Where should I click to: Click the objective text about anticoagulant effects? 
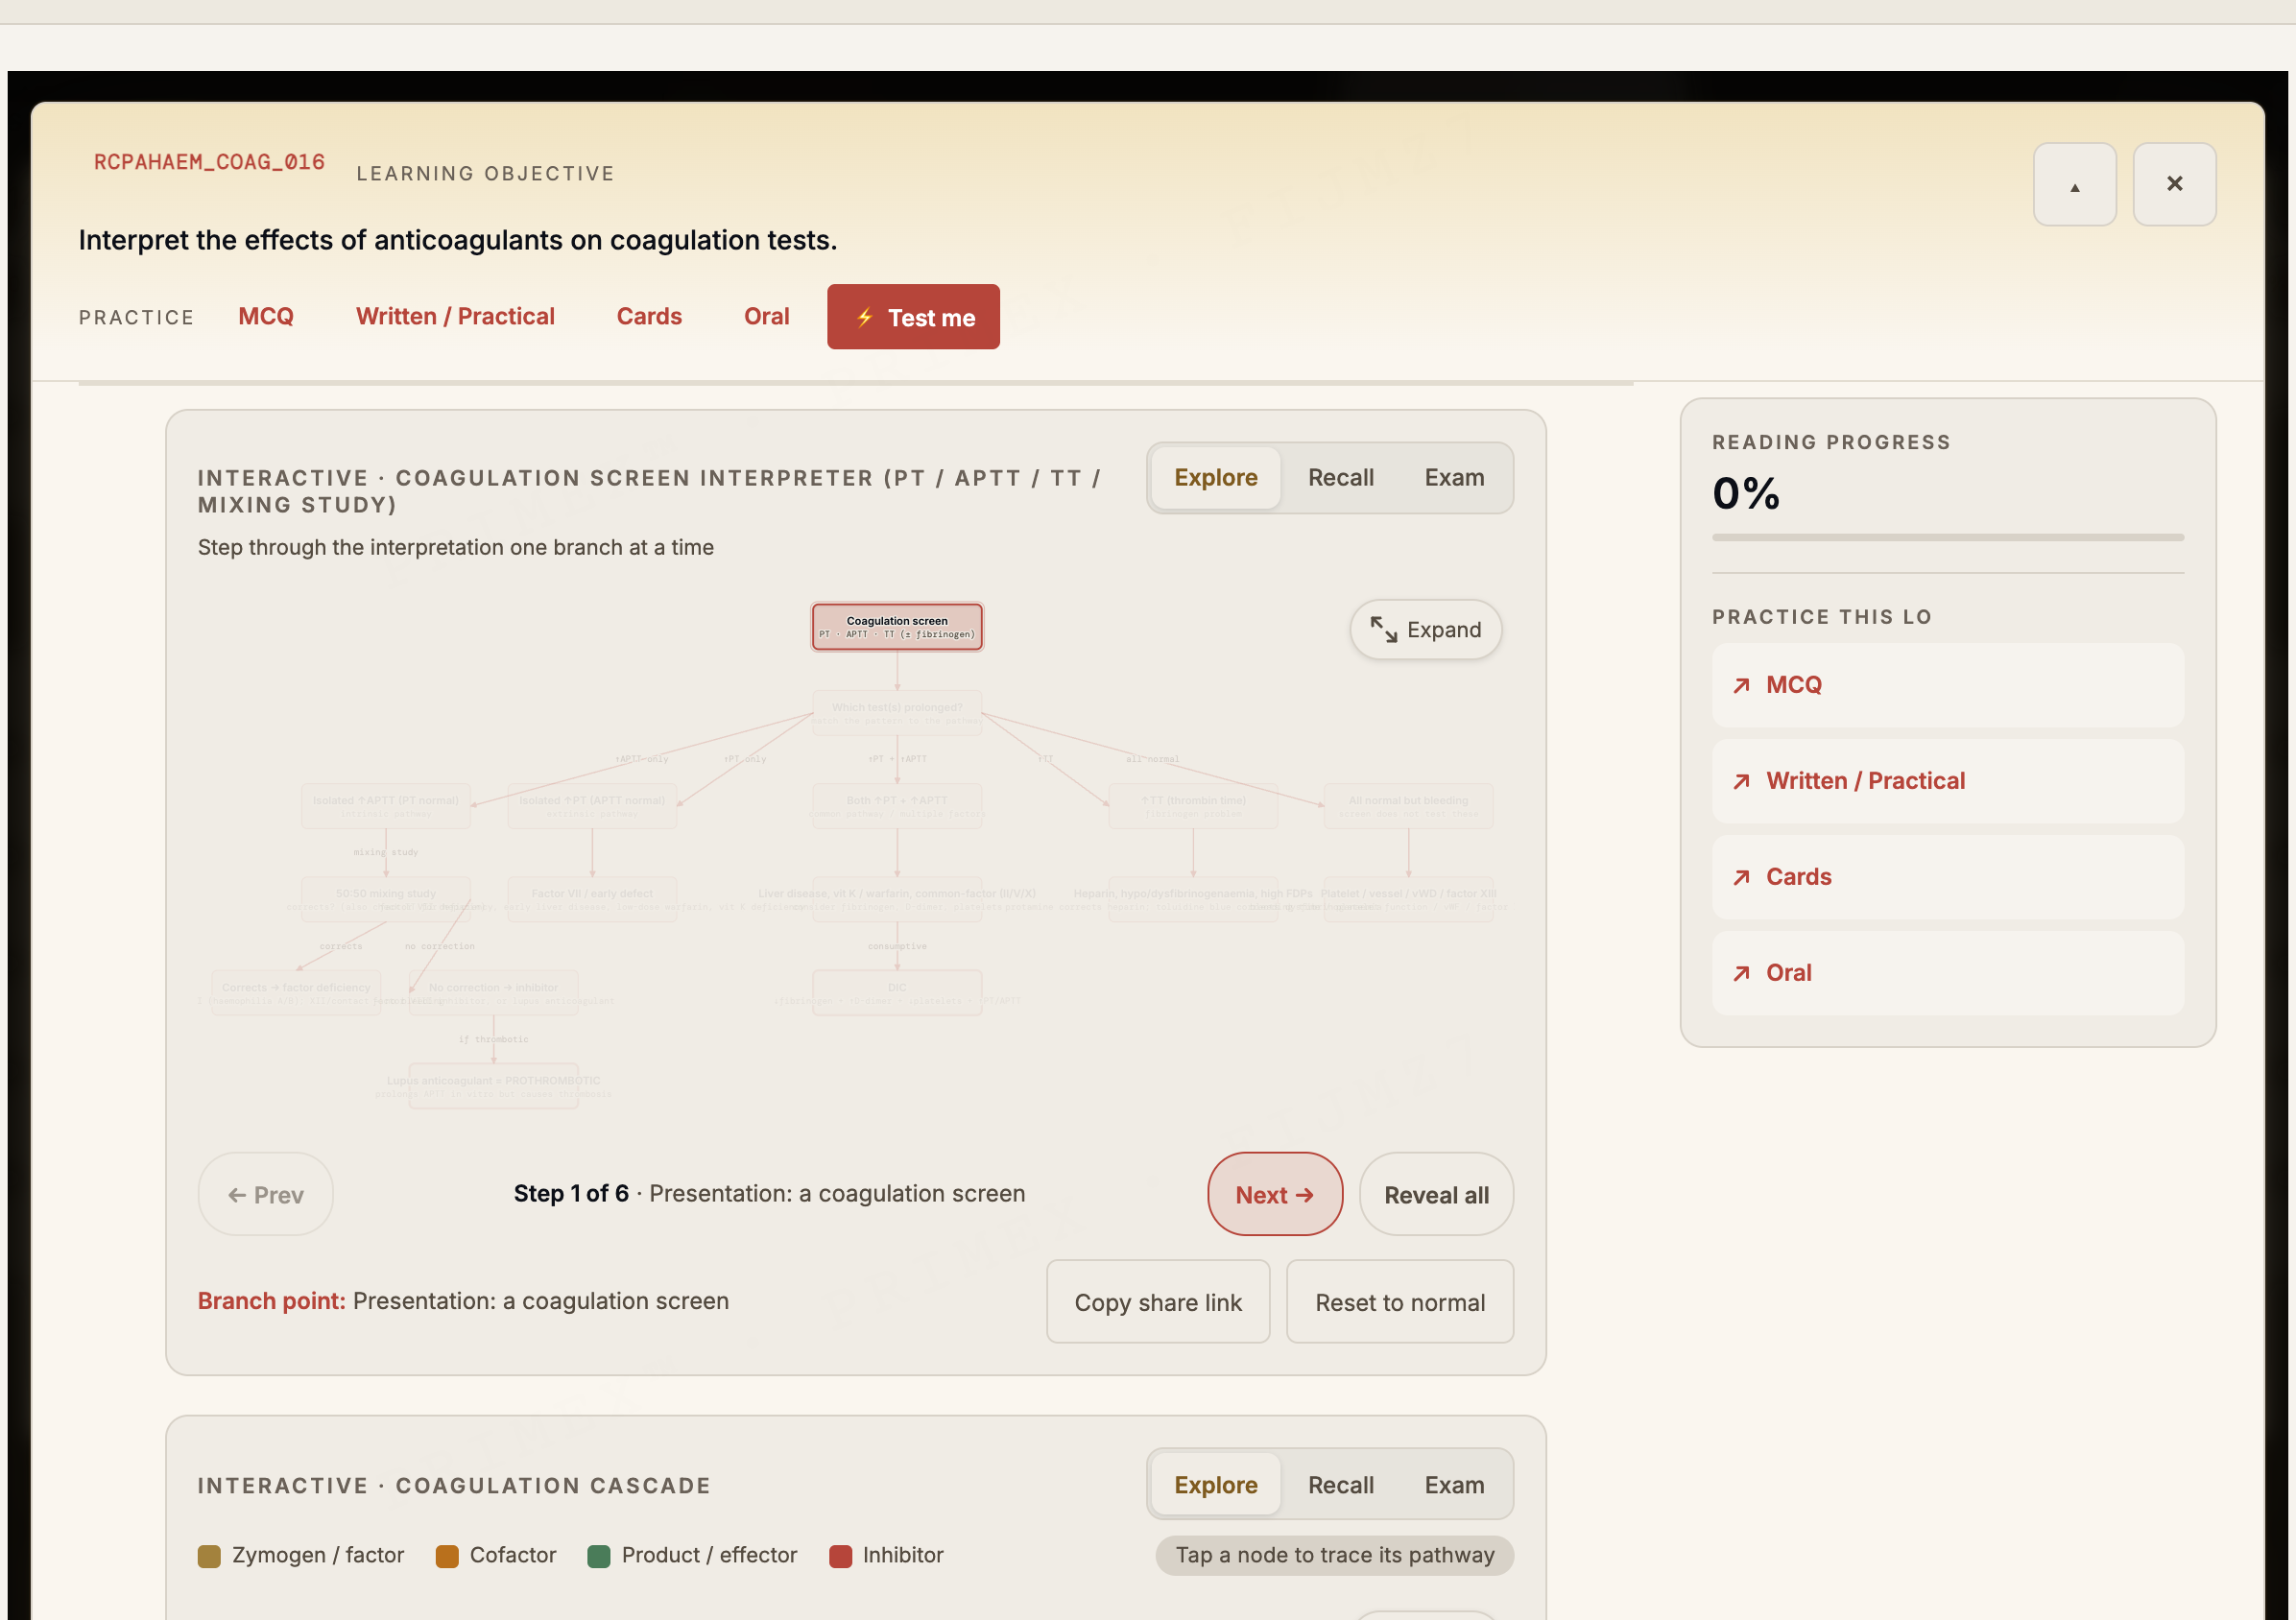[x=458, y=240]
